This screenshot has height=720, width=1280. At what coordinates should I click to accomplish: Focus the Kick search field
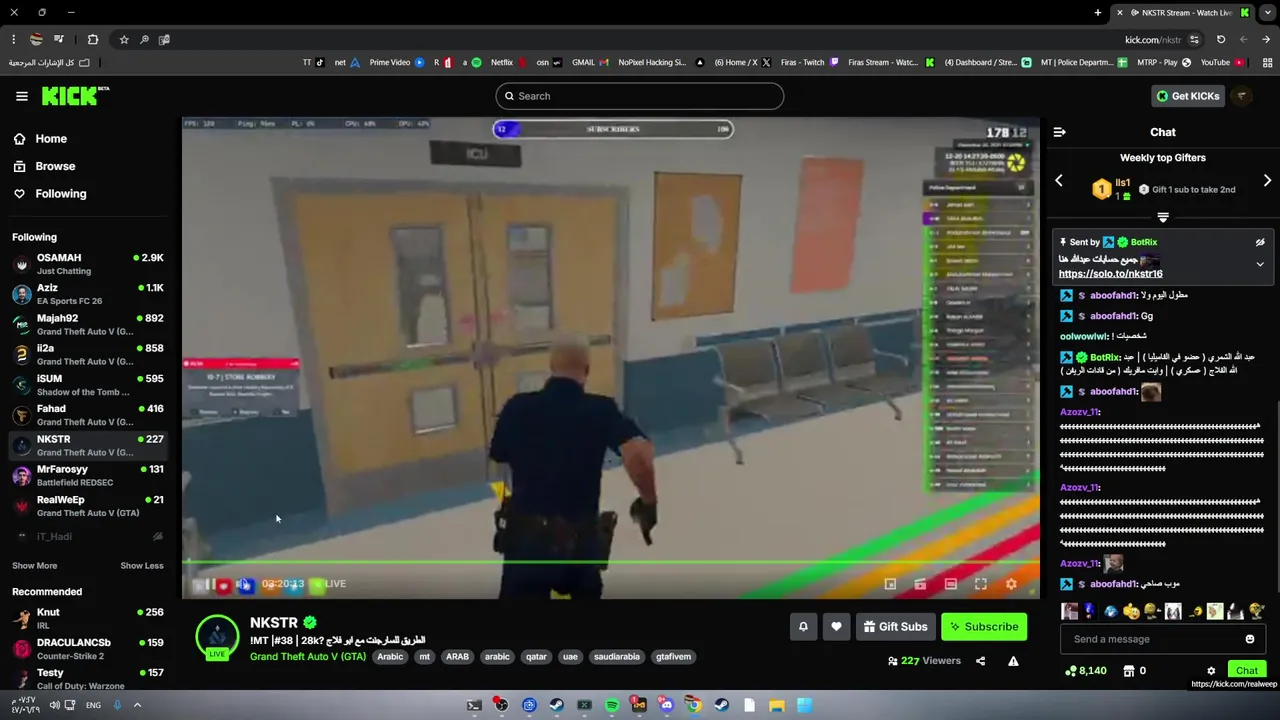[639, 96]
